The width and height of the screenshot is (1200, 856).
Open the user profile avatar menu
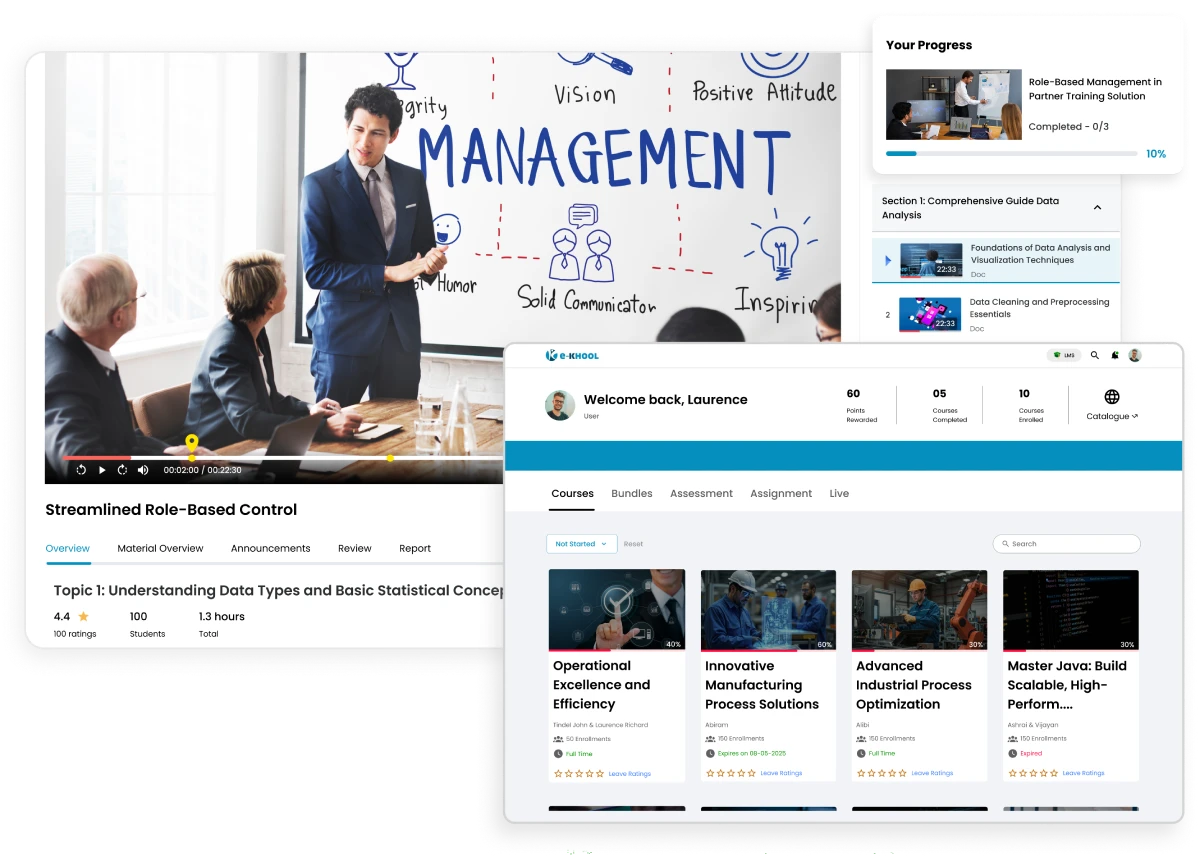(1134, 355)
